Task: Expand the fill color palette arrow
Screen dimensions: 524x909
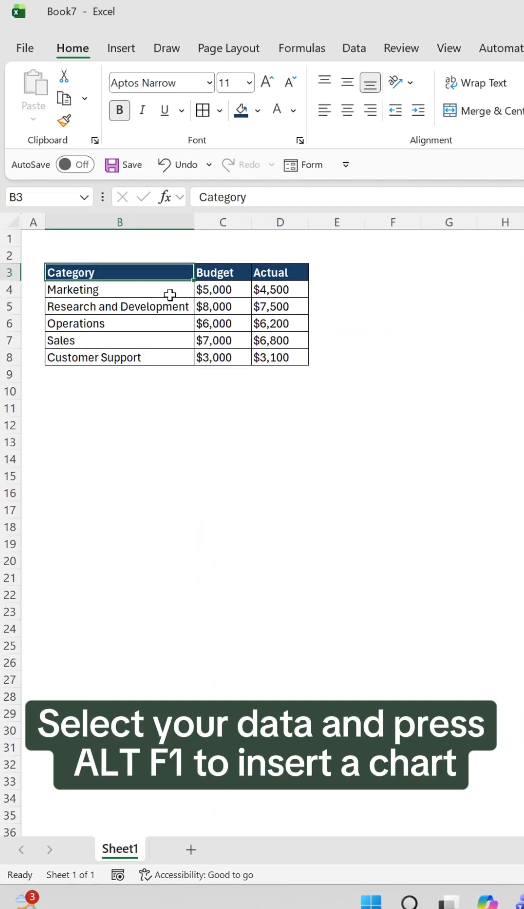Action: 257,110
